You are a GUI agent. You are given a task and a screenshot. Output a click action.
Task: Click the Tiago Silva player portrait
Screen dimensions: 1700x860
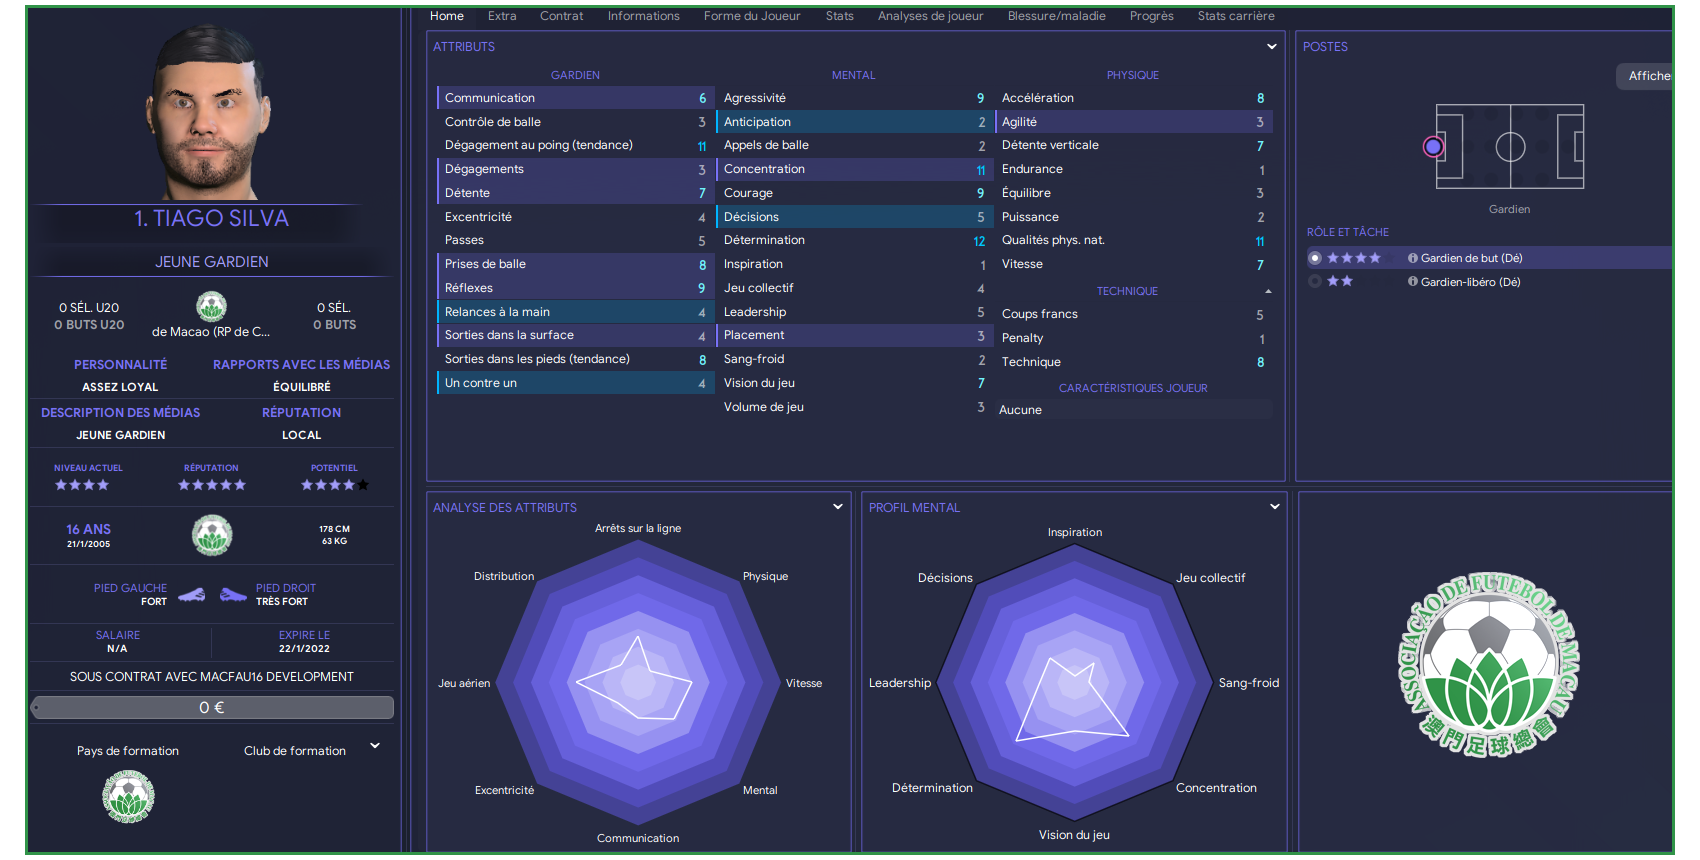point(210,112)
